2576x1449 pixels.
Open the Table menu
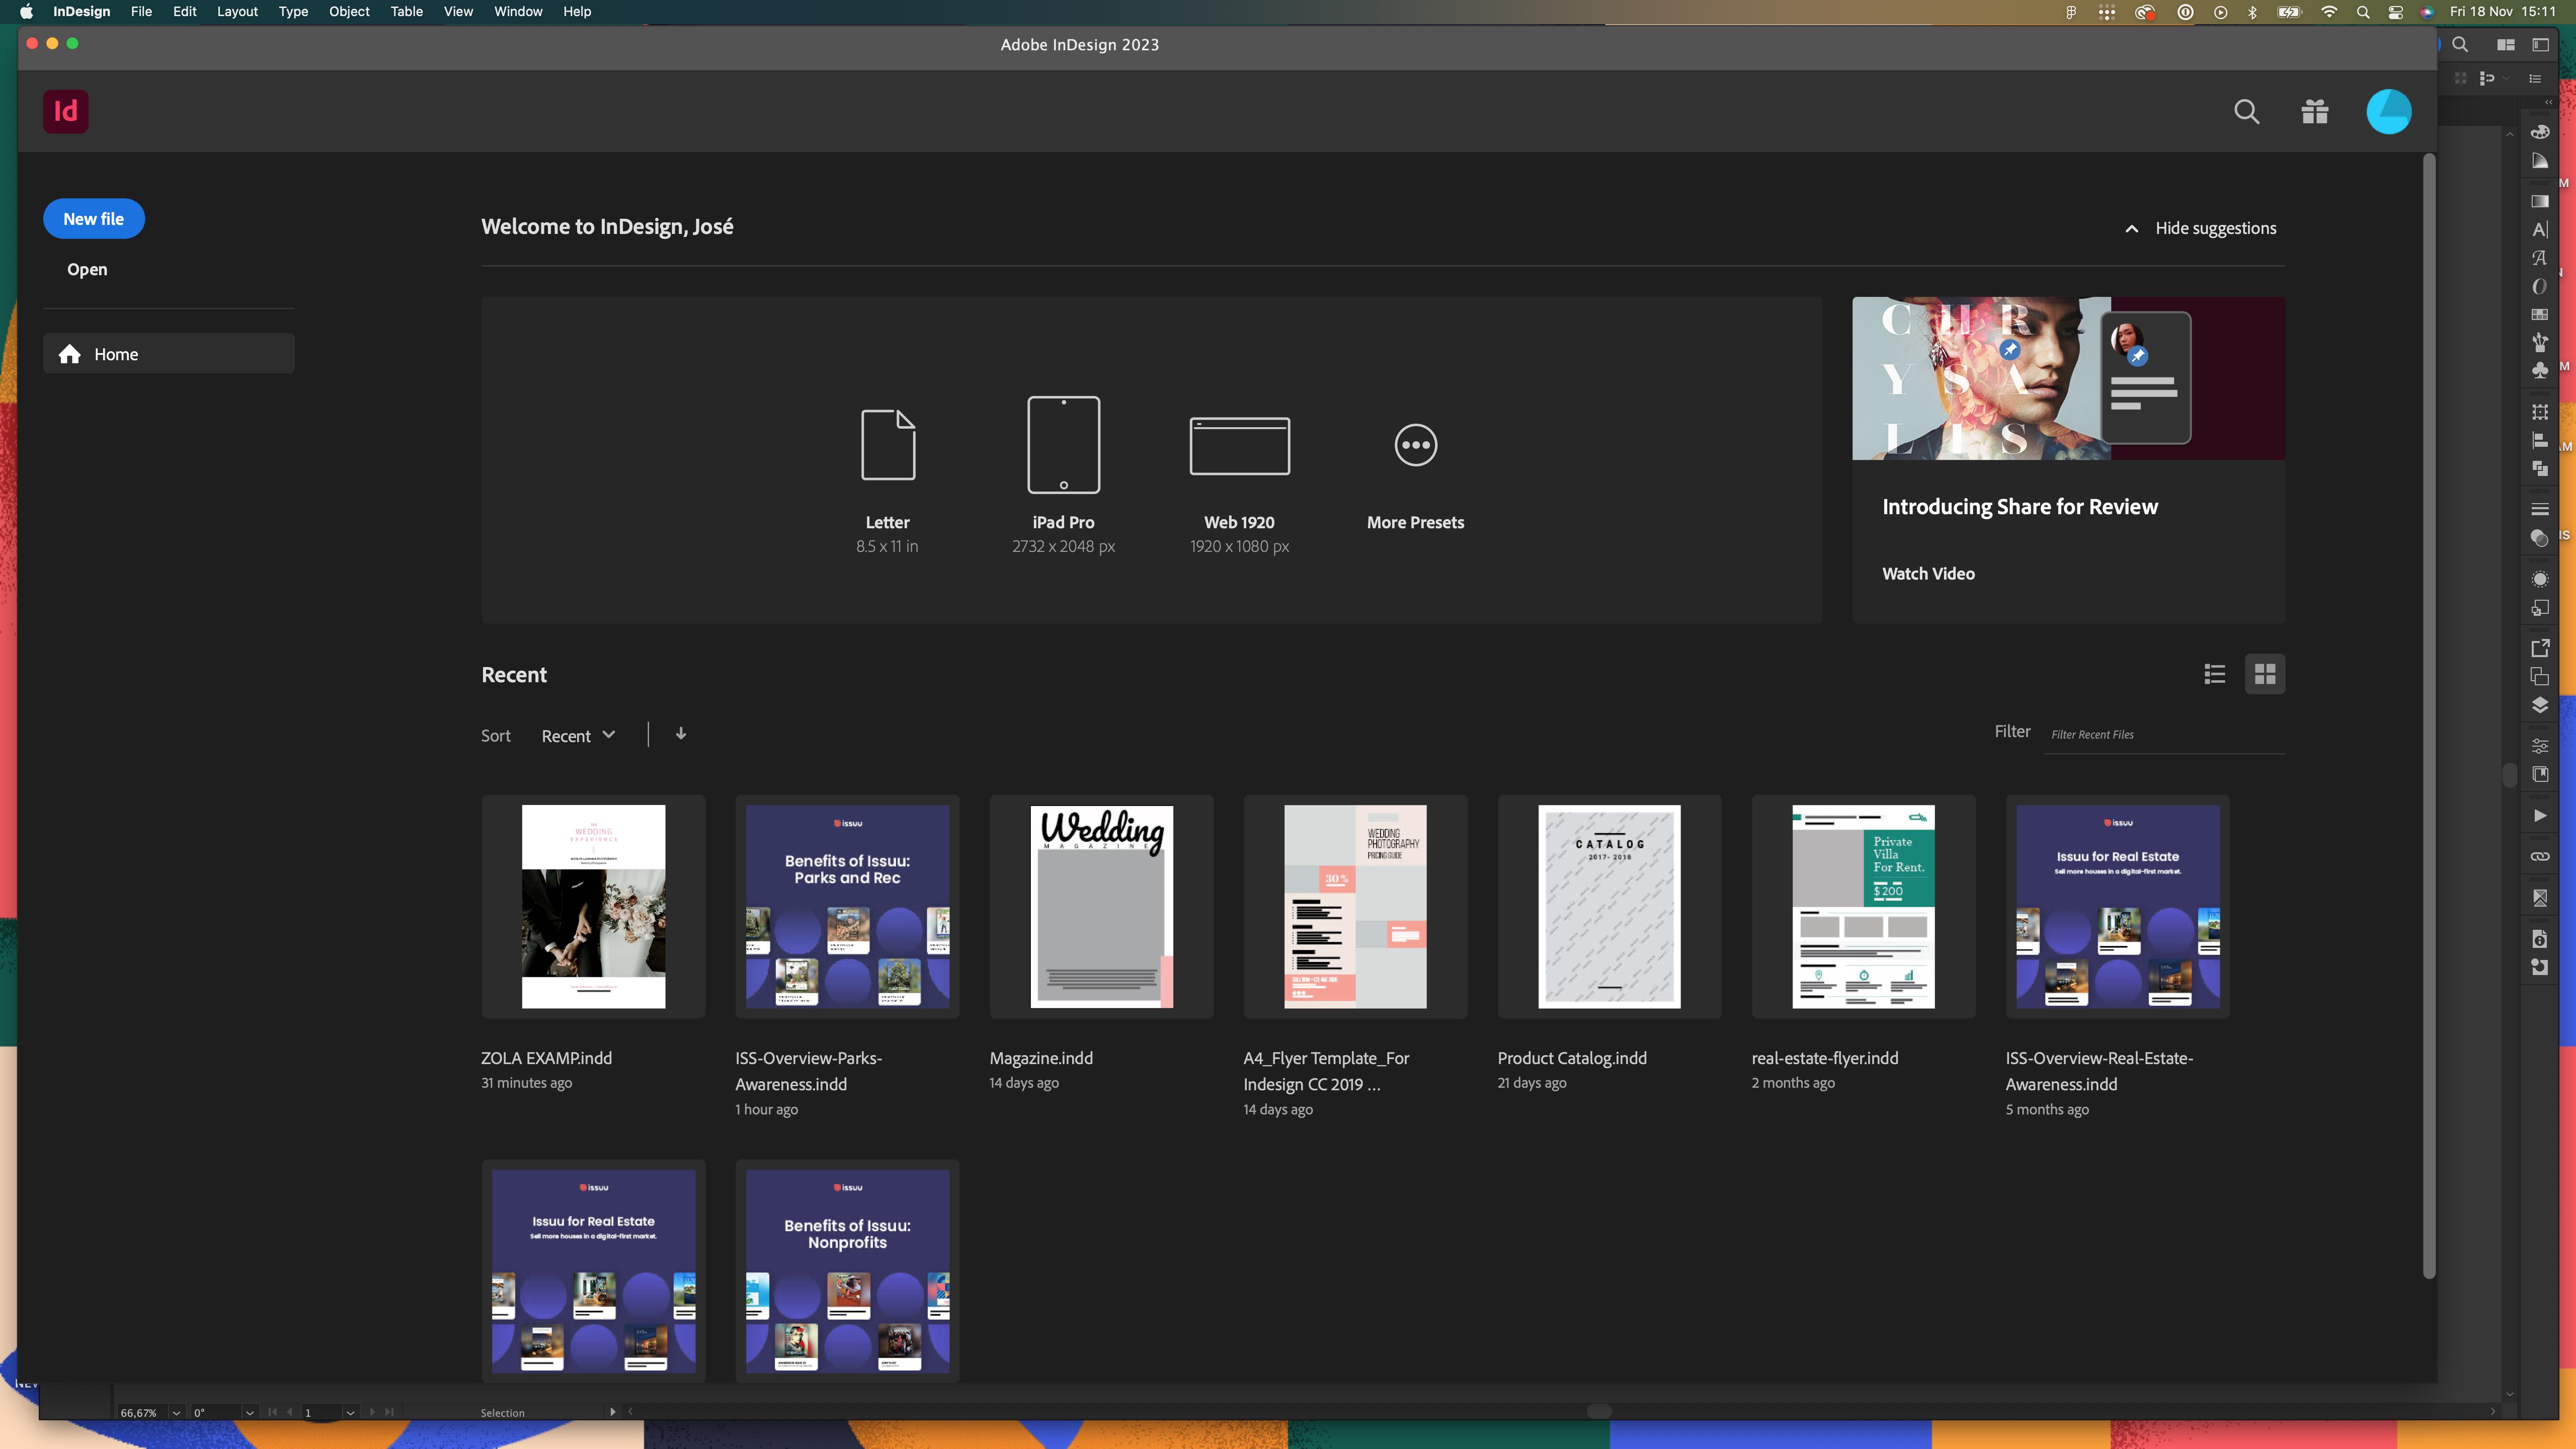[406, 11]
